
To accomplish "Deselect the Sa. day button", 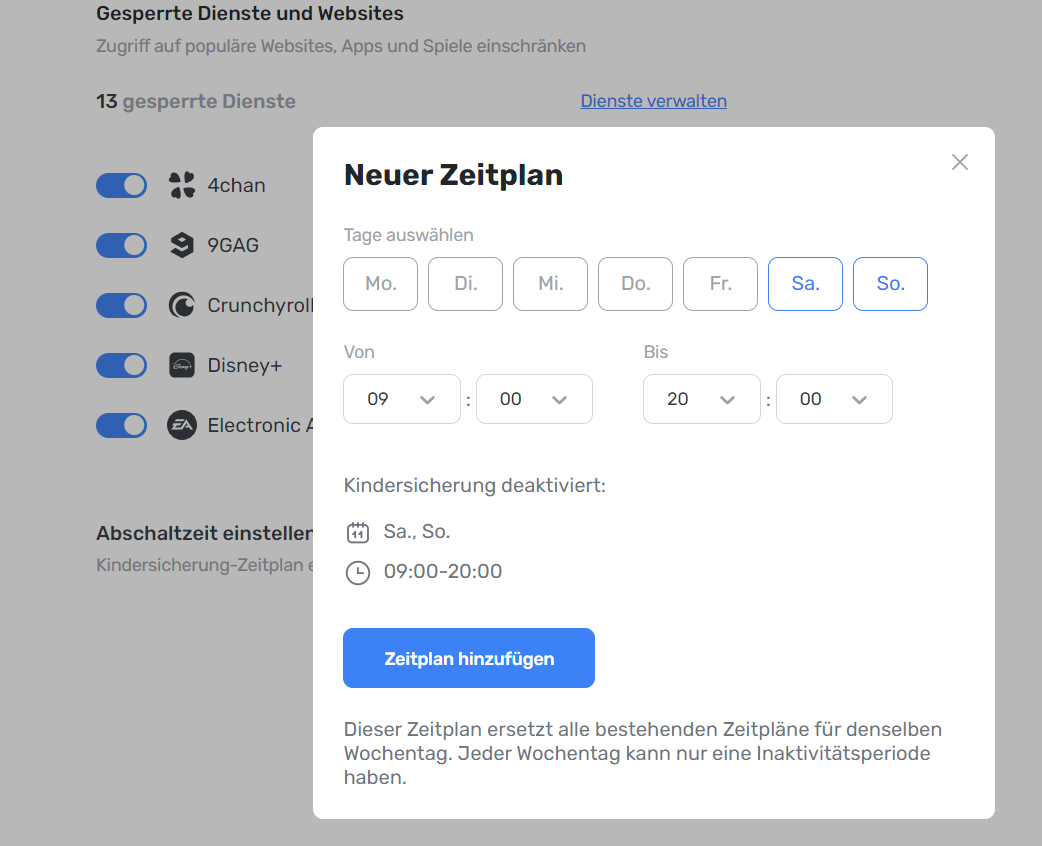I will 805,284.
